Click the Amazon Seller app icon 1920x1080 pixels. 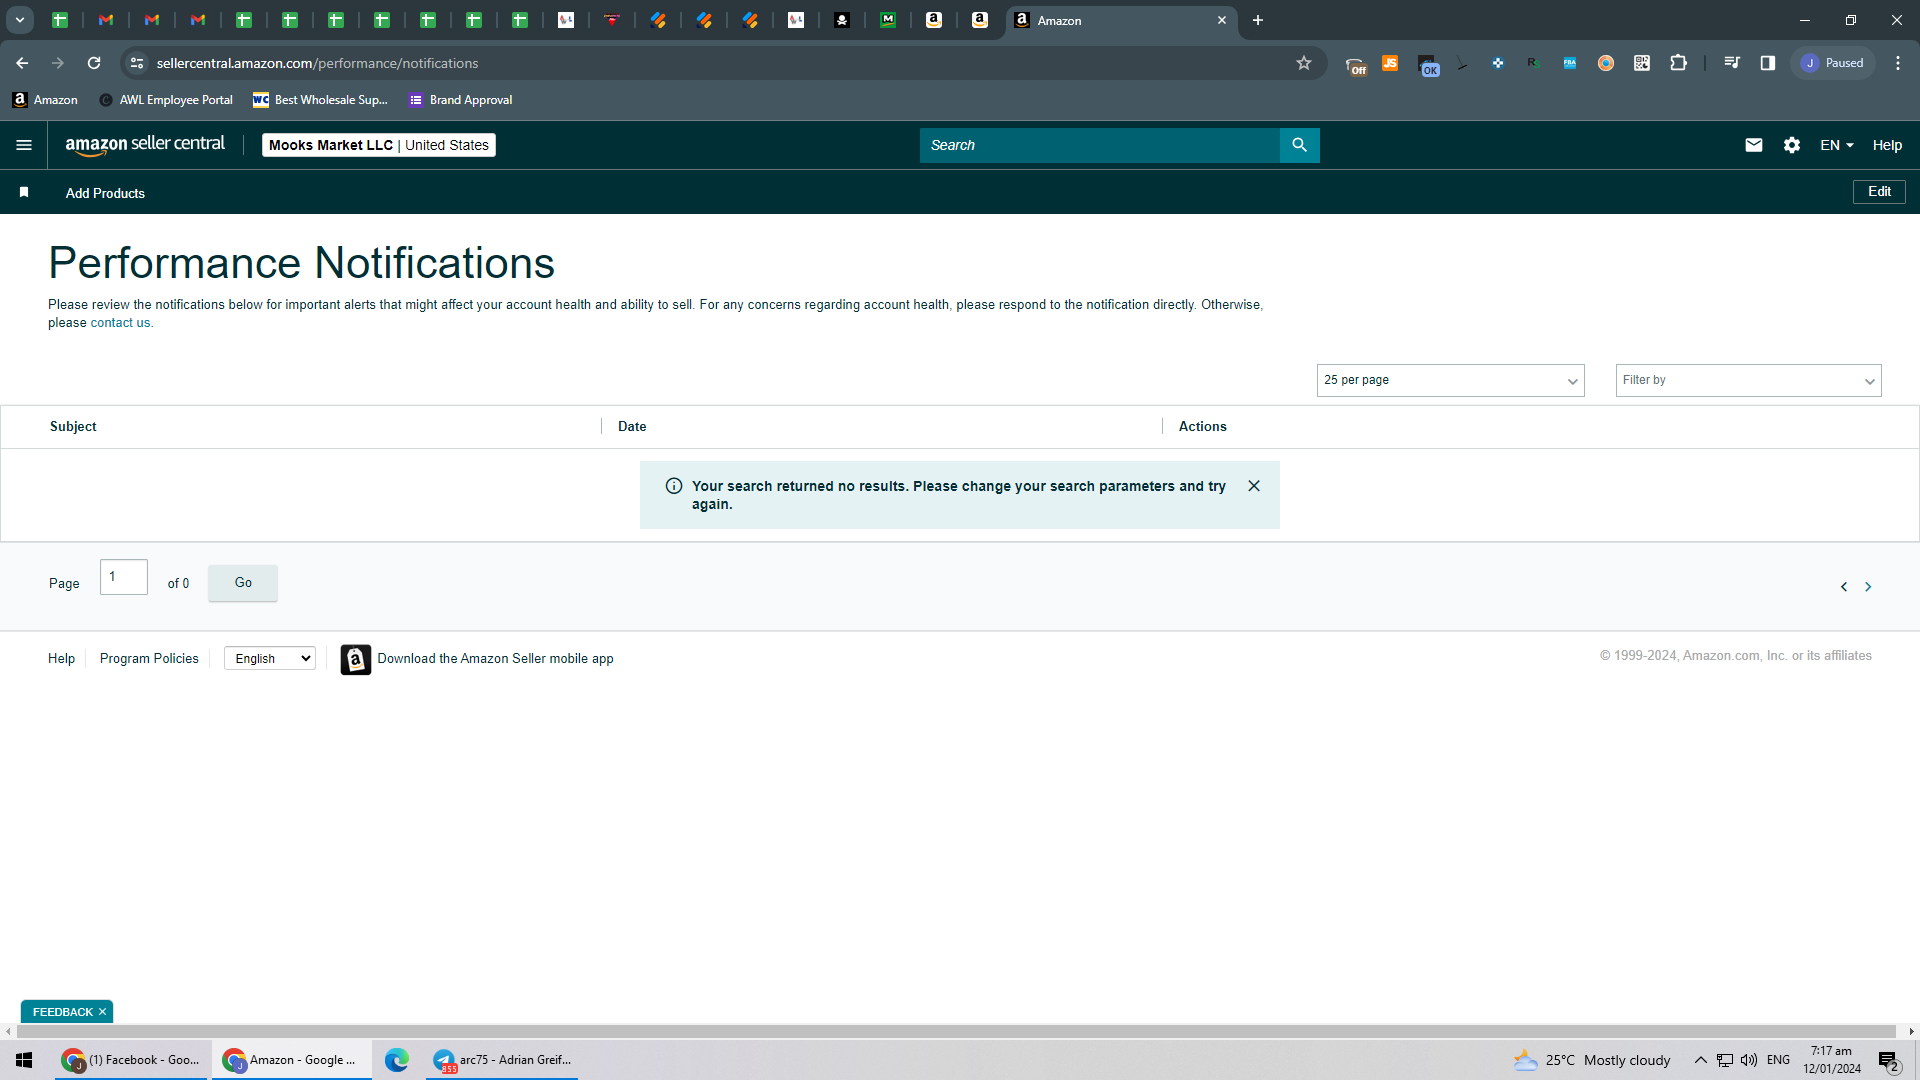tap(355, 659)
